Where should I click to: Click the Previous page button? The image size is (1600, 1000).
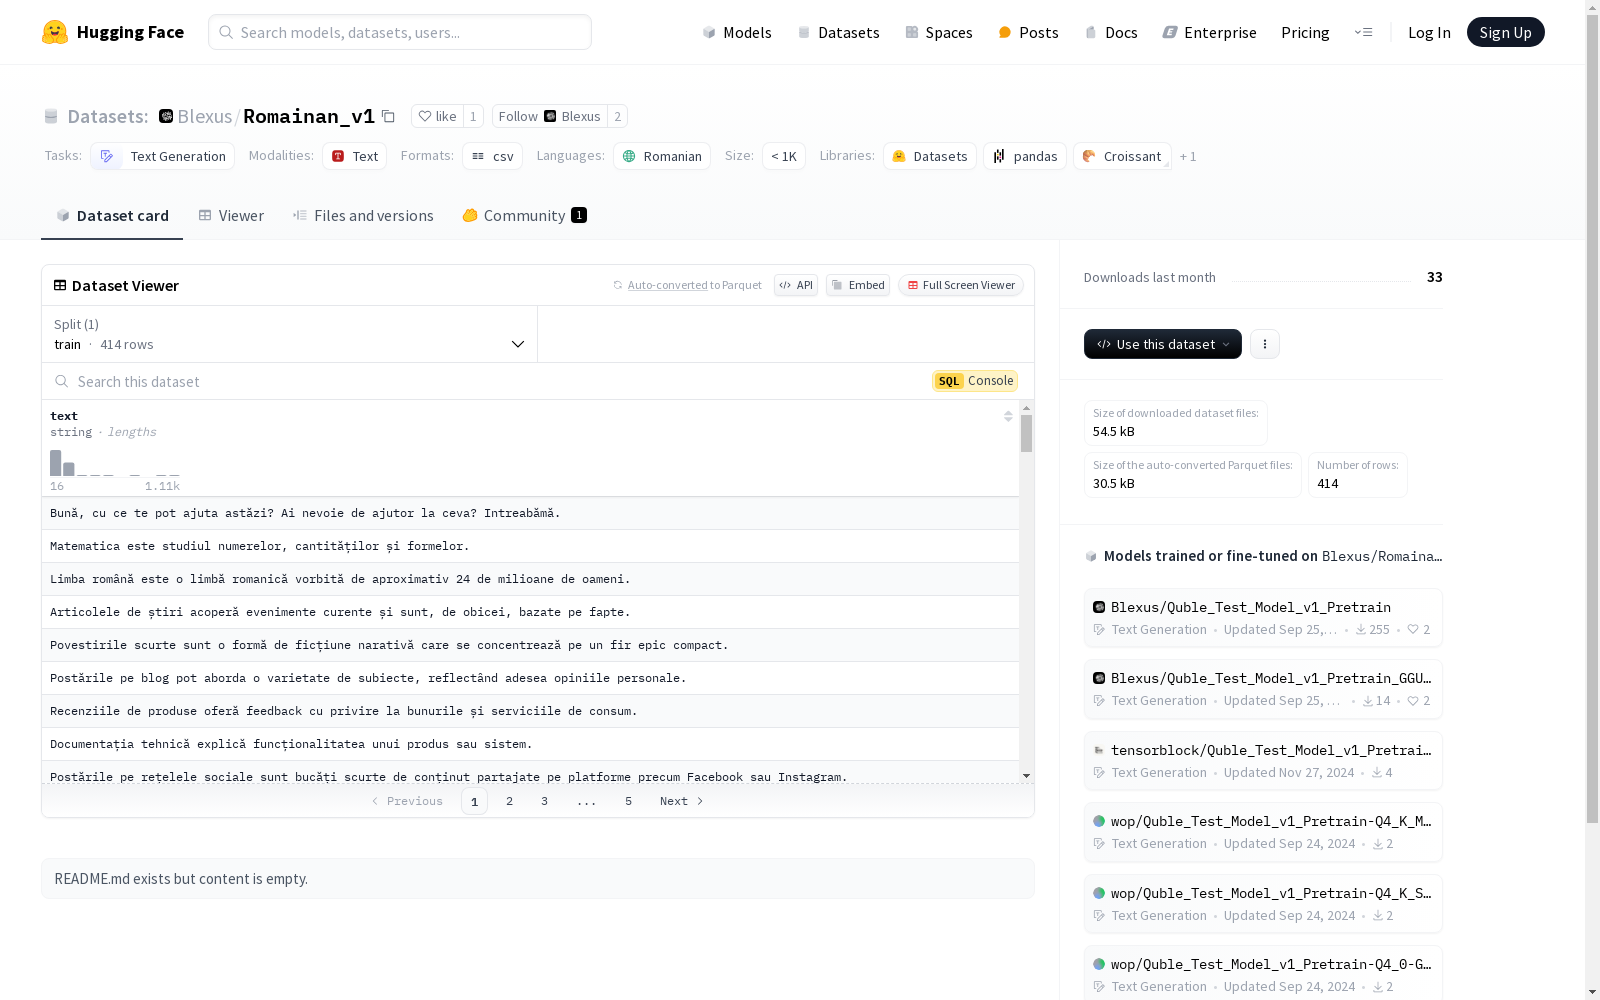tap(407, 801)
